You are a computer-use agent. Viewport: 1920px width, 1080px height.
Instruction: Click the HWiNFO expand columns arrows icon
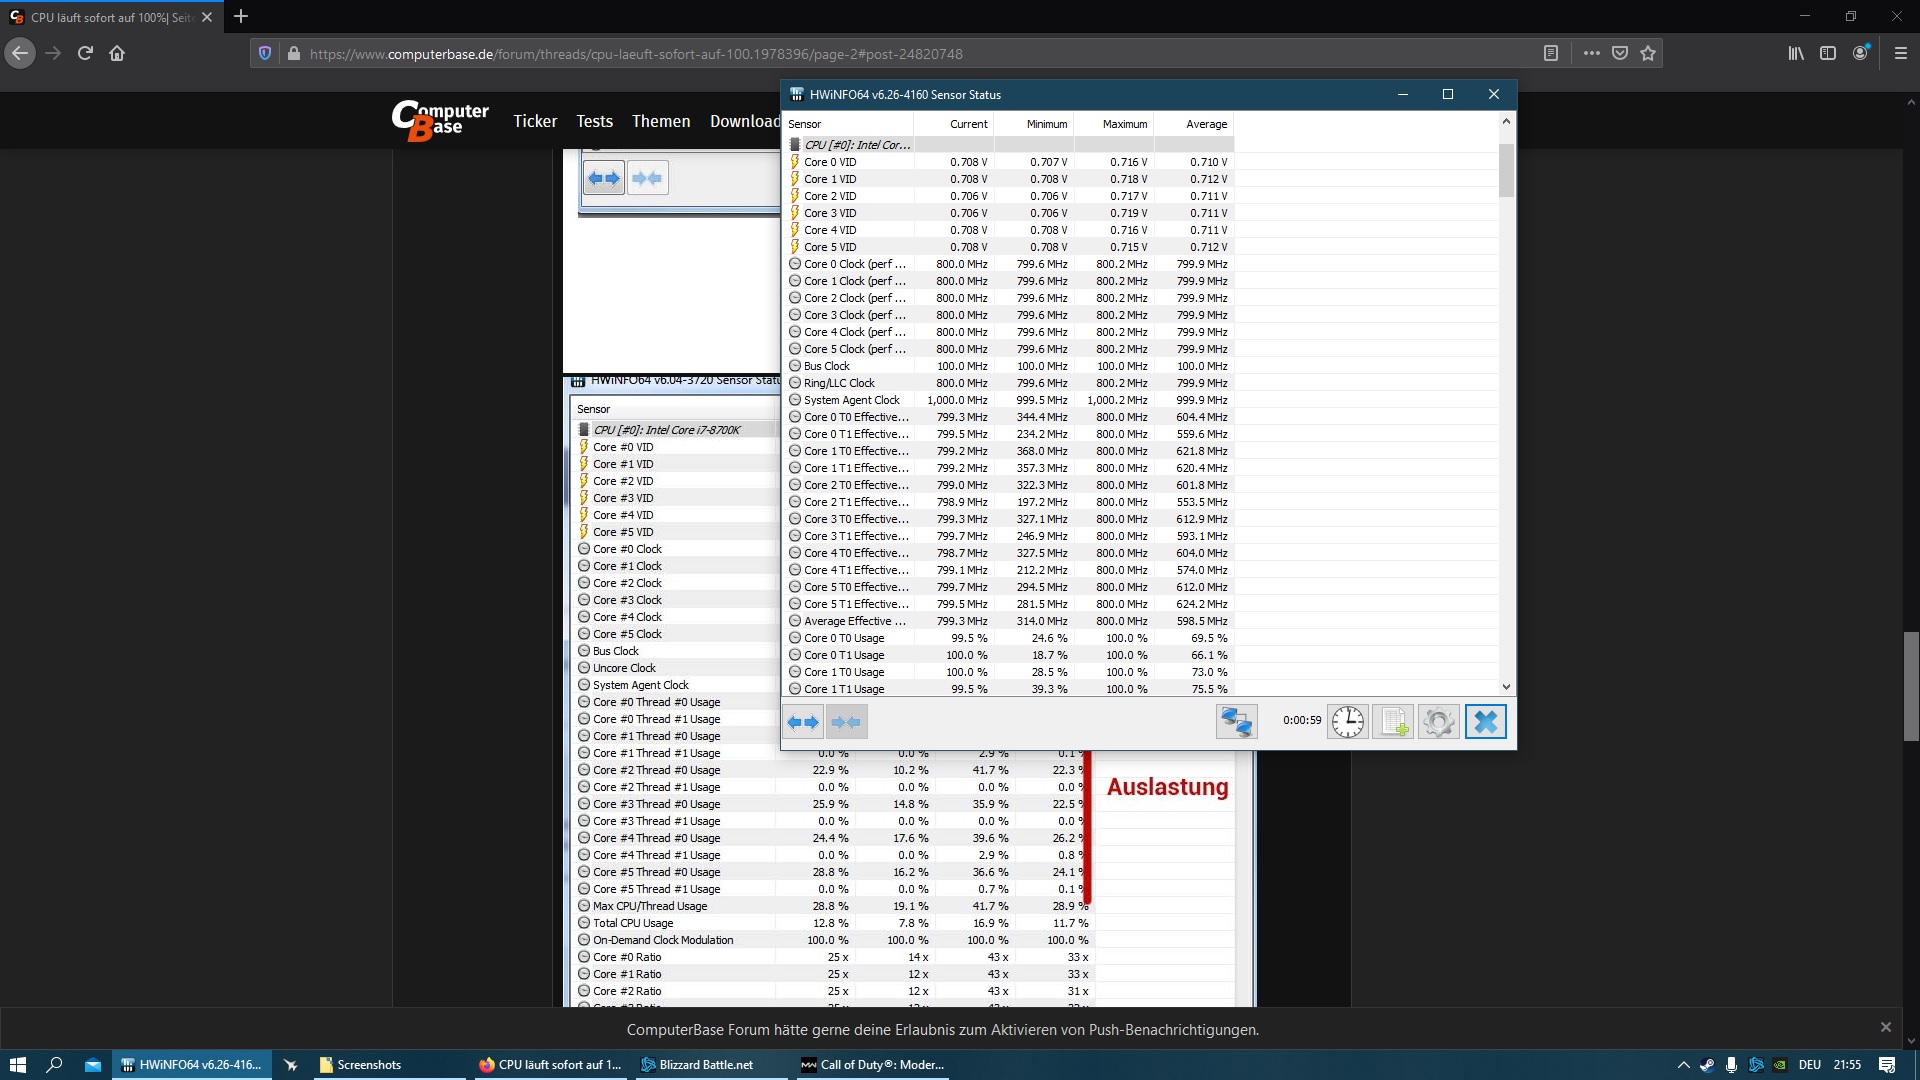coord(803,722)
